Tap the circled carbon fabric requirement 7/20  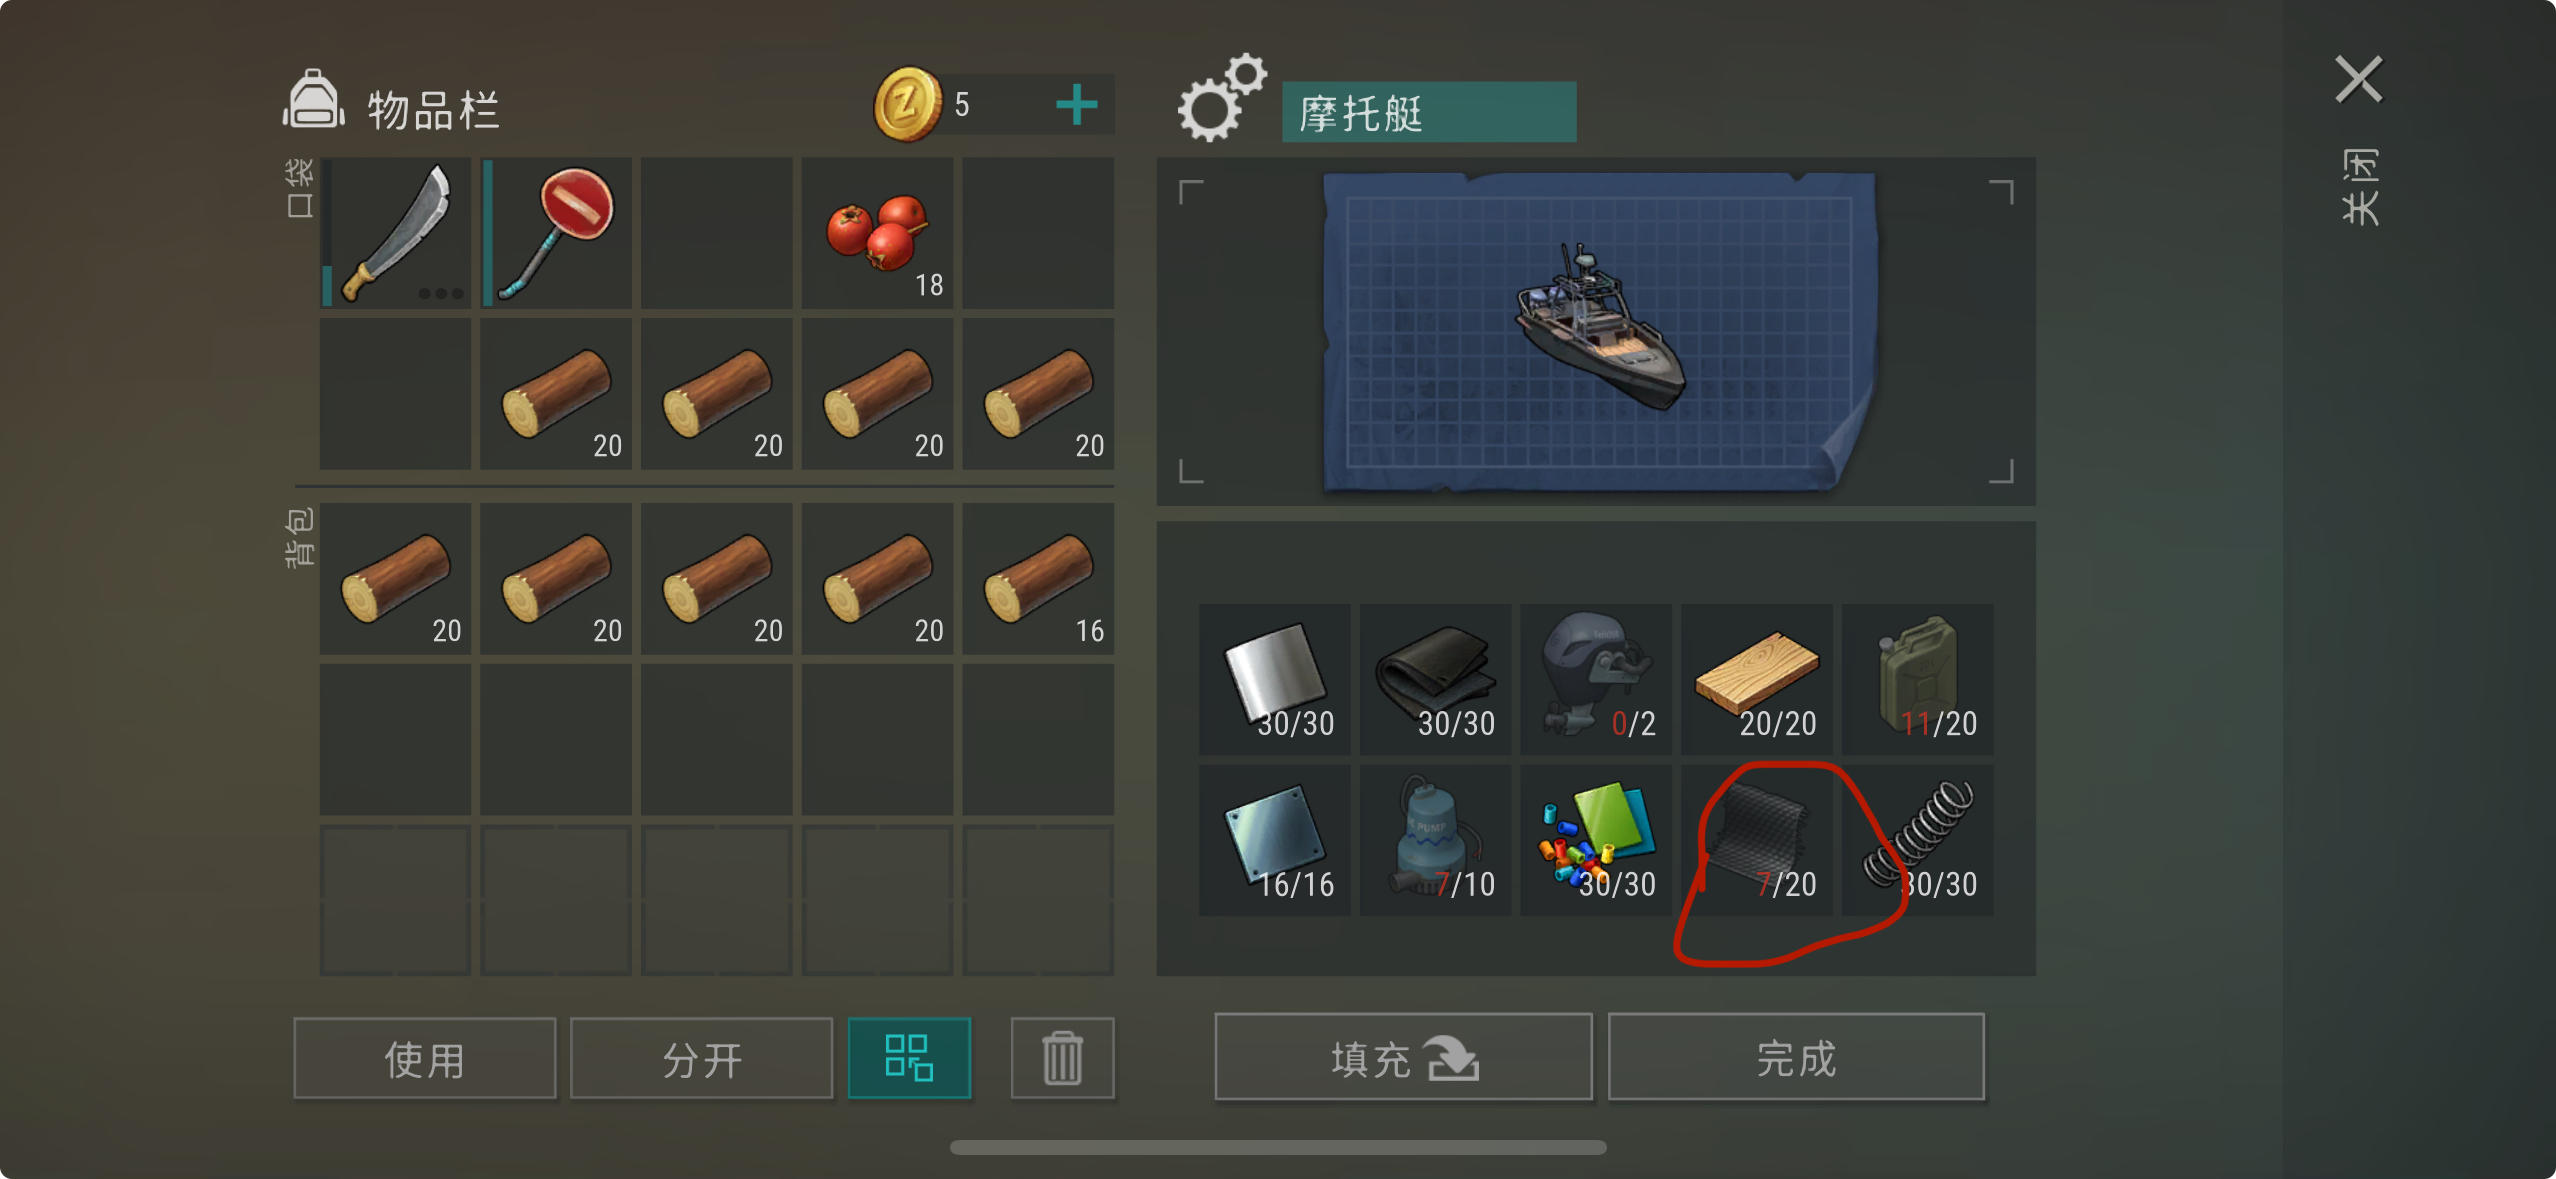point(1756,840)
